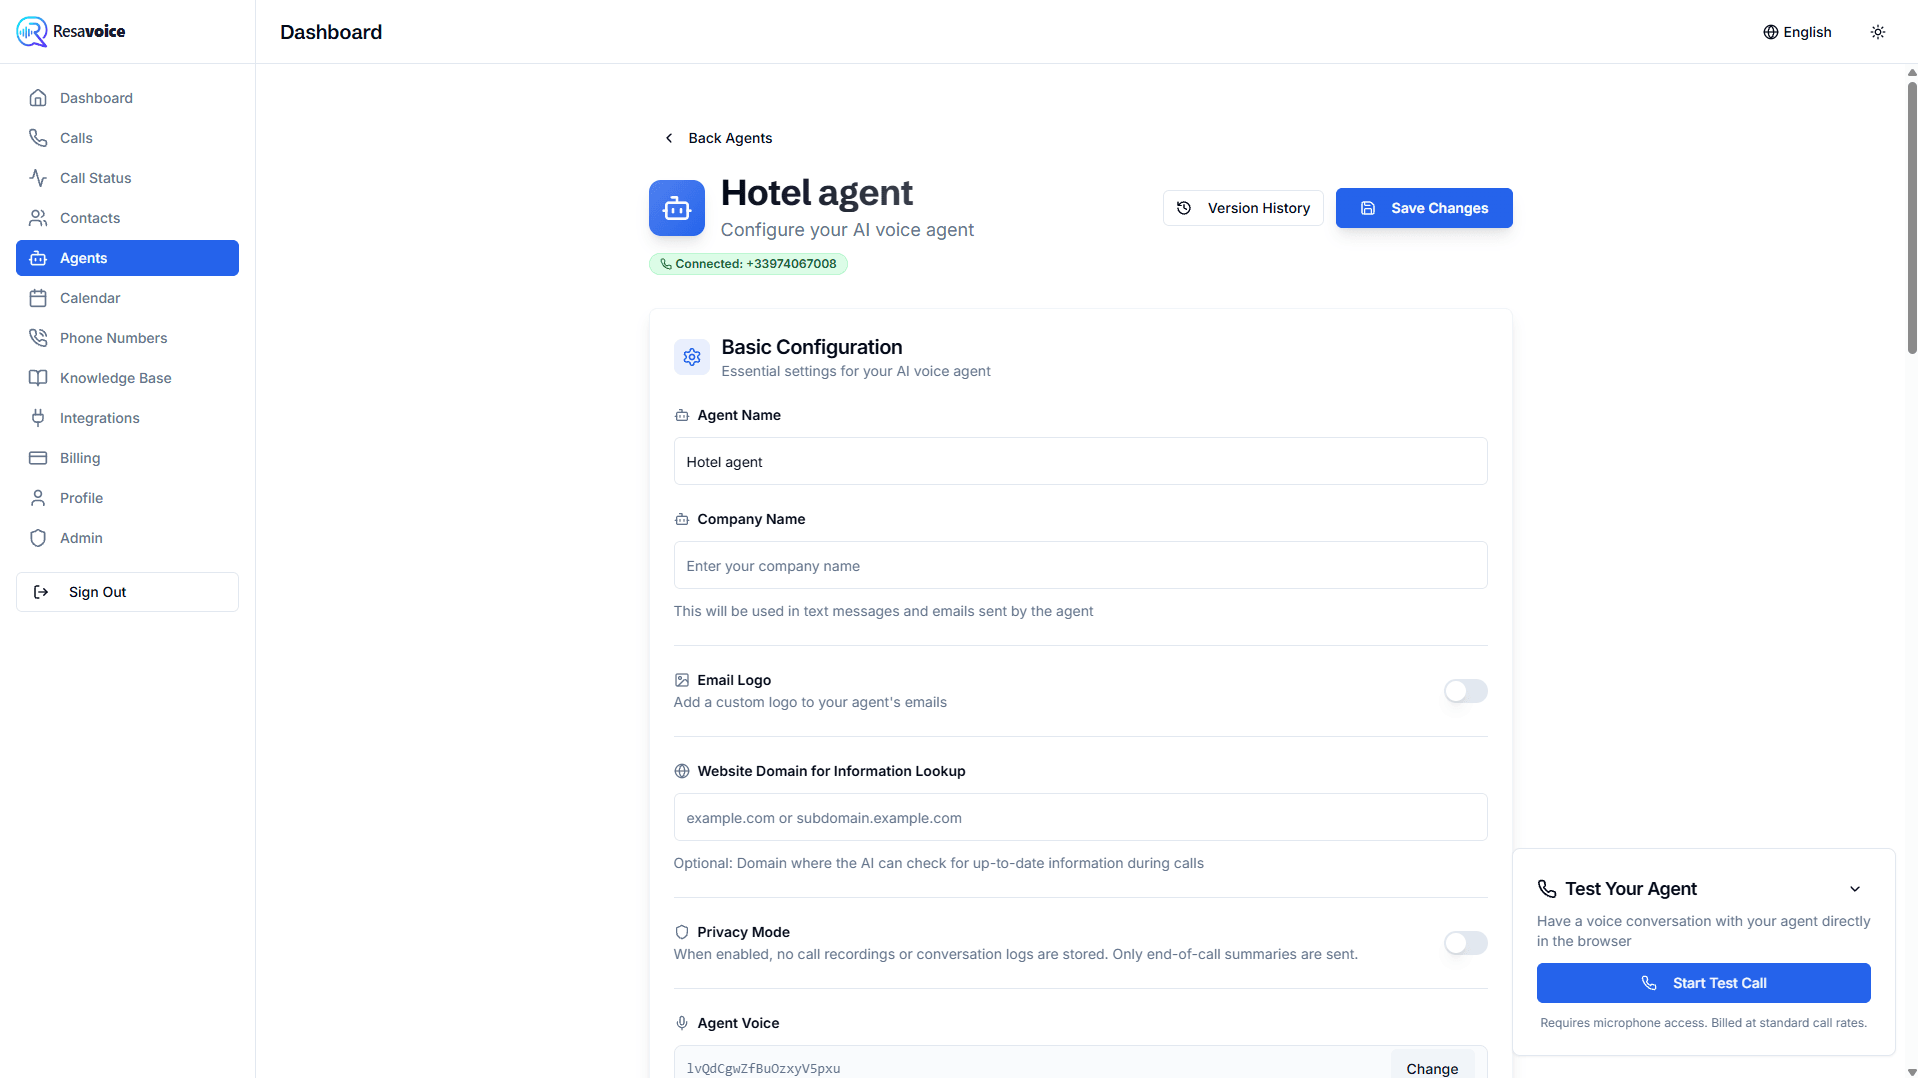Collapse the Test Your Agent panel

[1855, 889]
